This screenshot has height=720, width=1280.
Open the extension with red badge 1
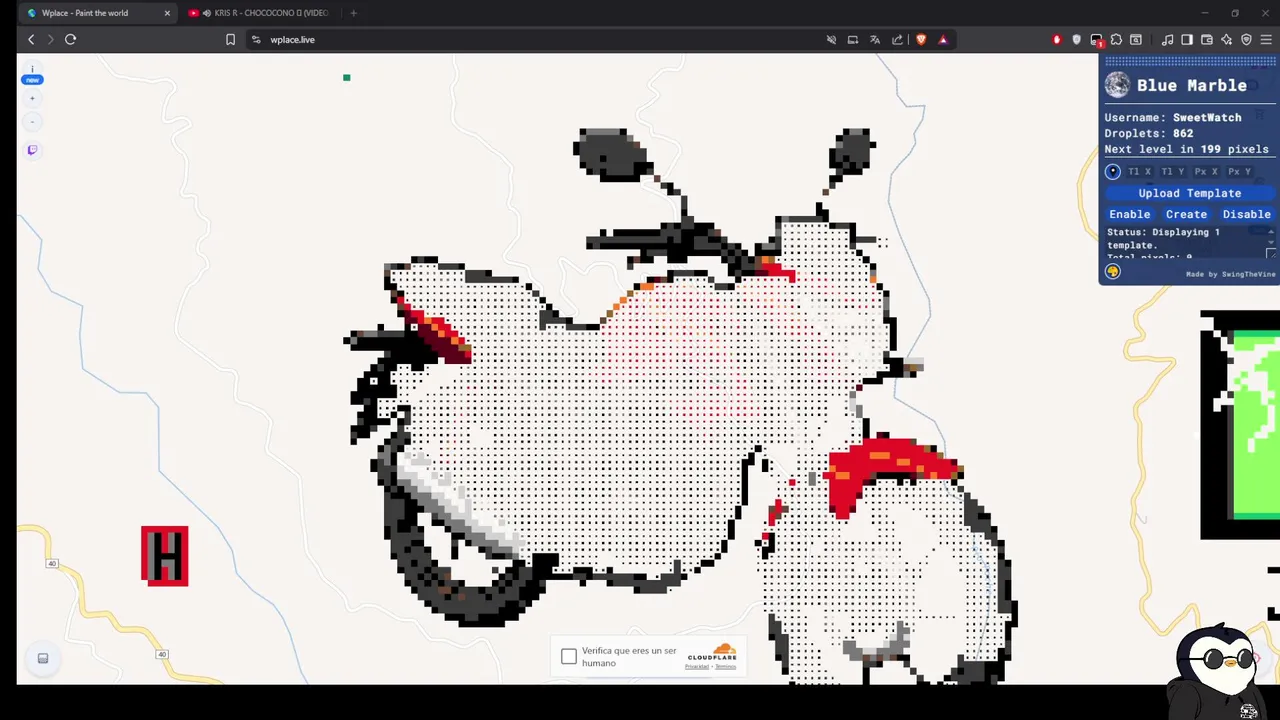[1097, 40]
